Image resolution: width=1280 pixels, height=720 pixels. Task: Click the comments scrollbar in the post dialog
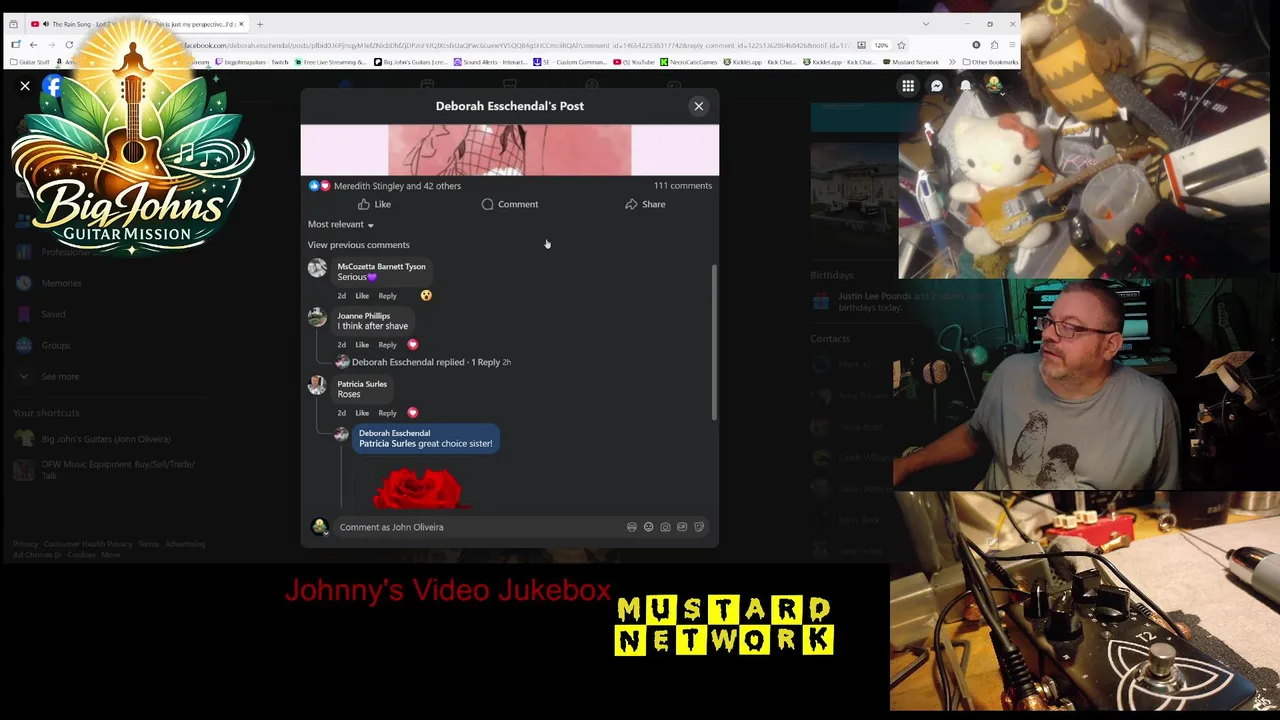(x=714, y=342)
